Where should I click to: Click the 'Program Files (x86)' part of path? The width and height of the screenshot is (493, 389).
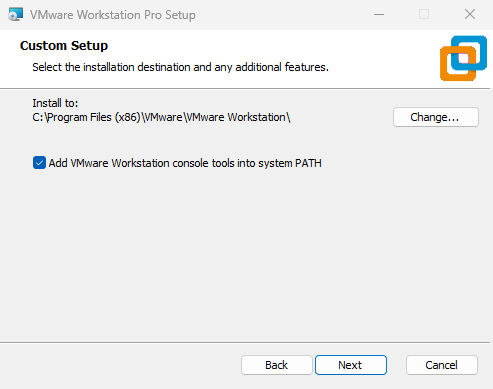coord(94,117)
